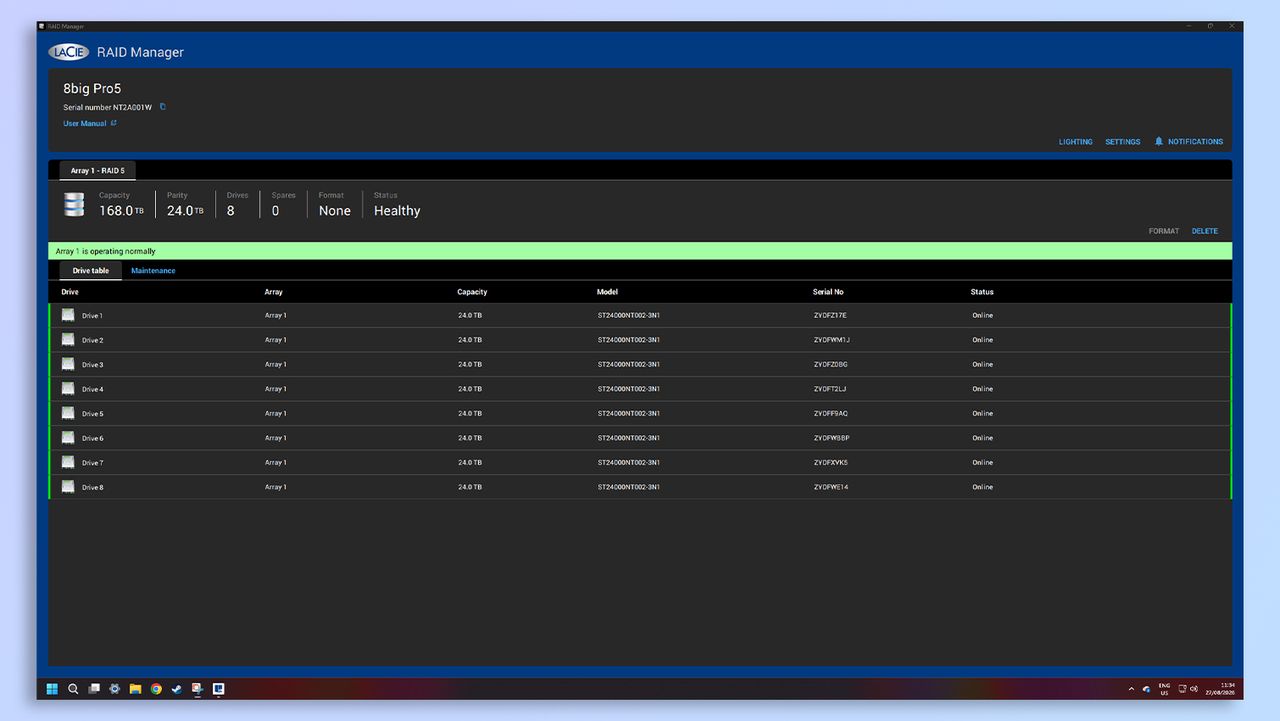Click the Drive 4 disk icon

click(68, 389)
